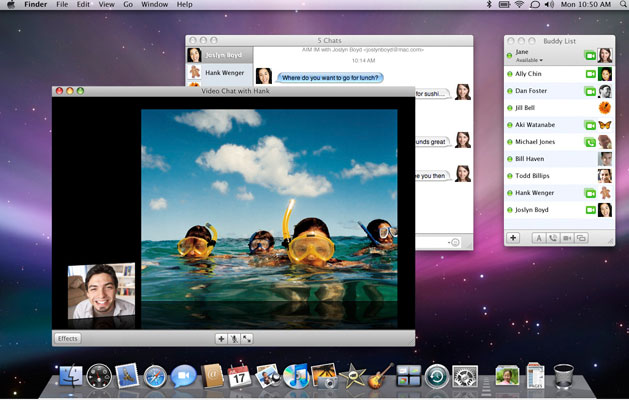Open the Available status dropdown under Jane
This screenshot has height=400, width=629.
click(x=531, y=60)
